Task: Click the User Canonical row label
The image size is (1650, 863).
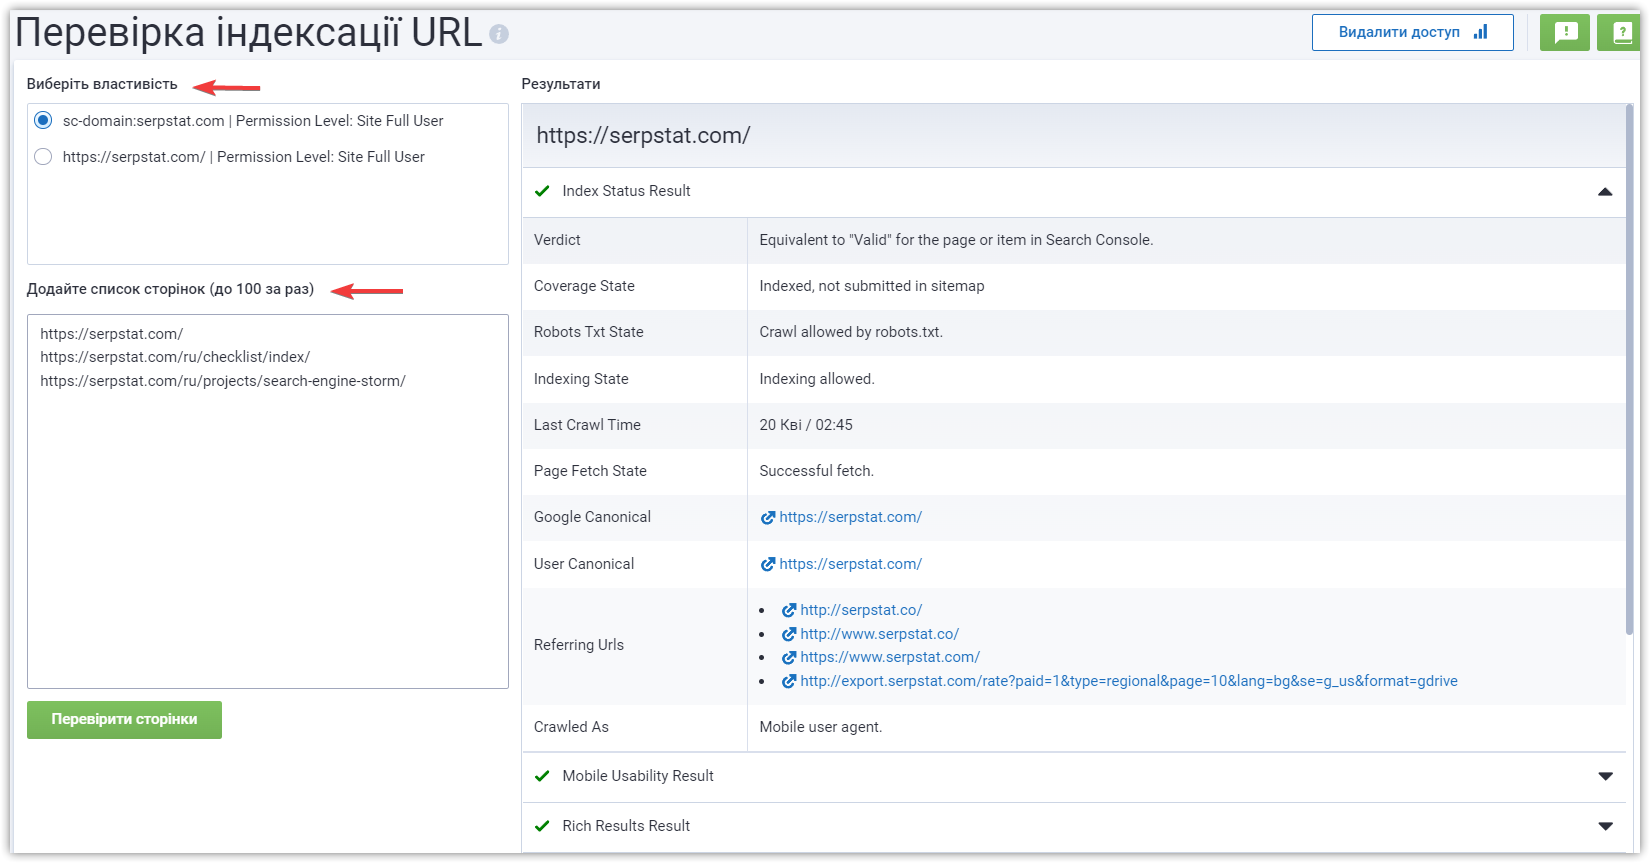Action: click(584, 564)
